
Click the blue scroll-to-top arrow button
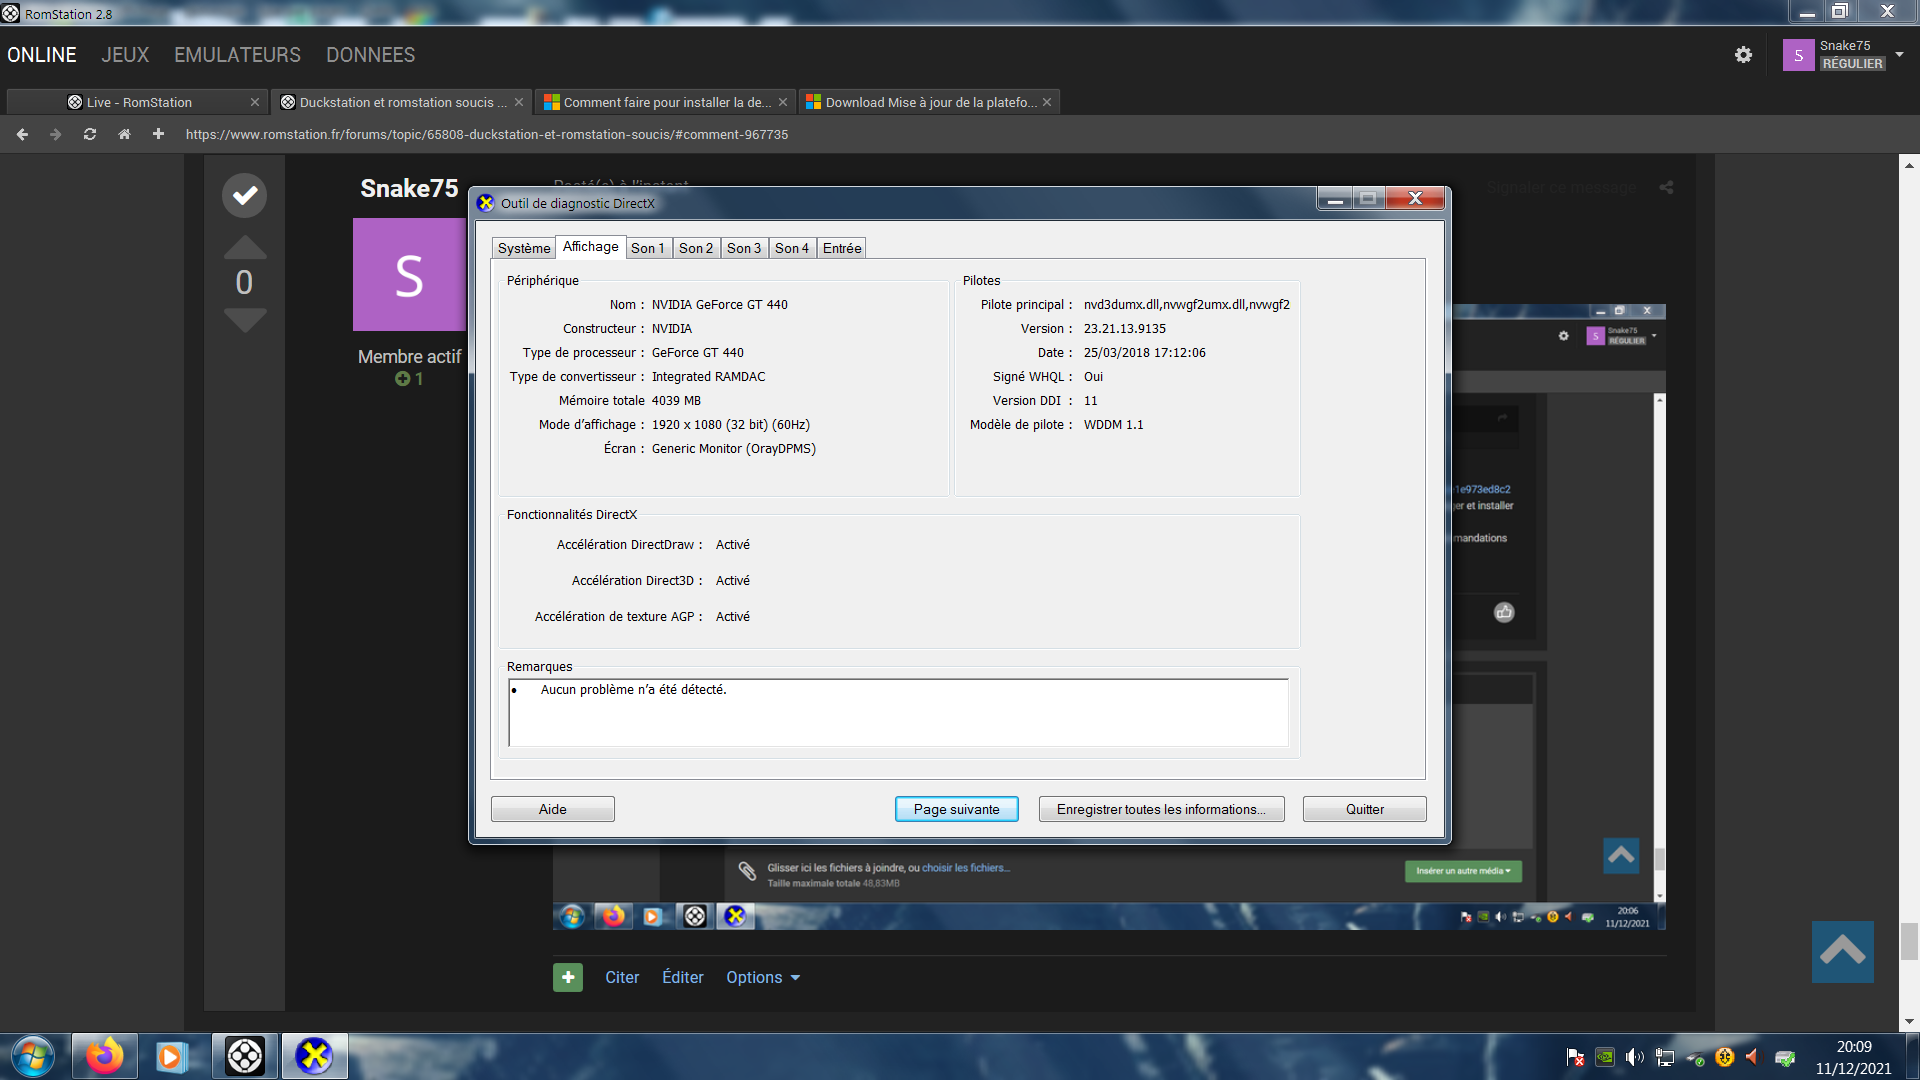coord(1842,951)
